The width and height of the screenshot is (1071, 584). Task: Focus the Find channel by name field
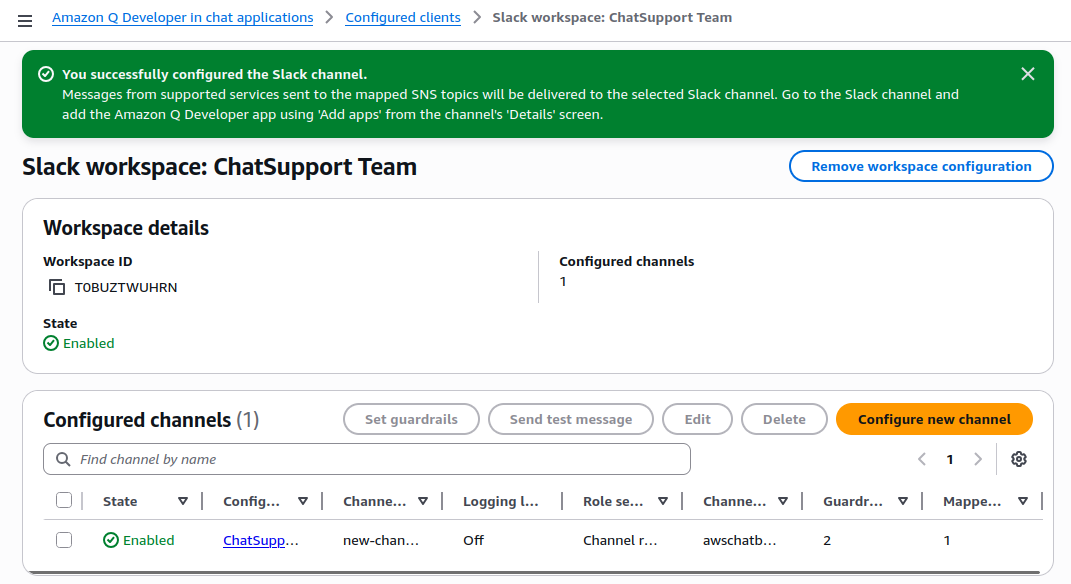coord(367,459)
